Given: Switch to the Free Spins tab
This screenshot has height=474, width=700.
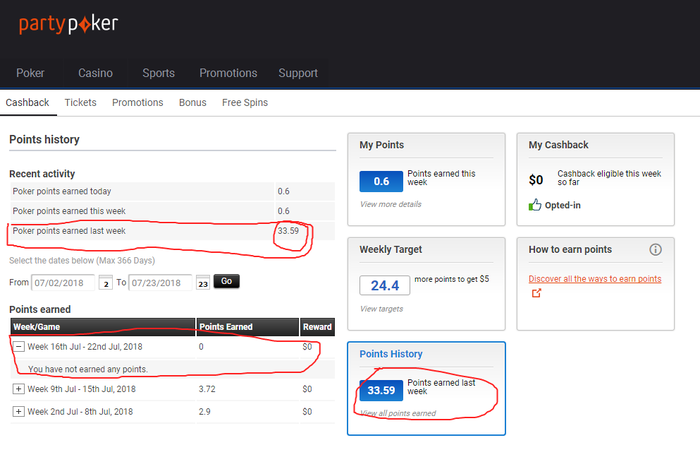Looking at the screenshot, I should pos(245,103).
